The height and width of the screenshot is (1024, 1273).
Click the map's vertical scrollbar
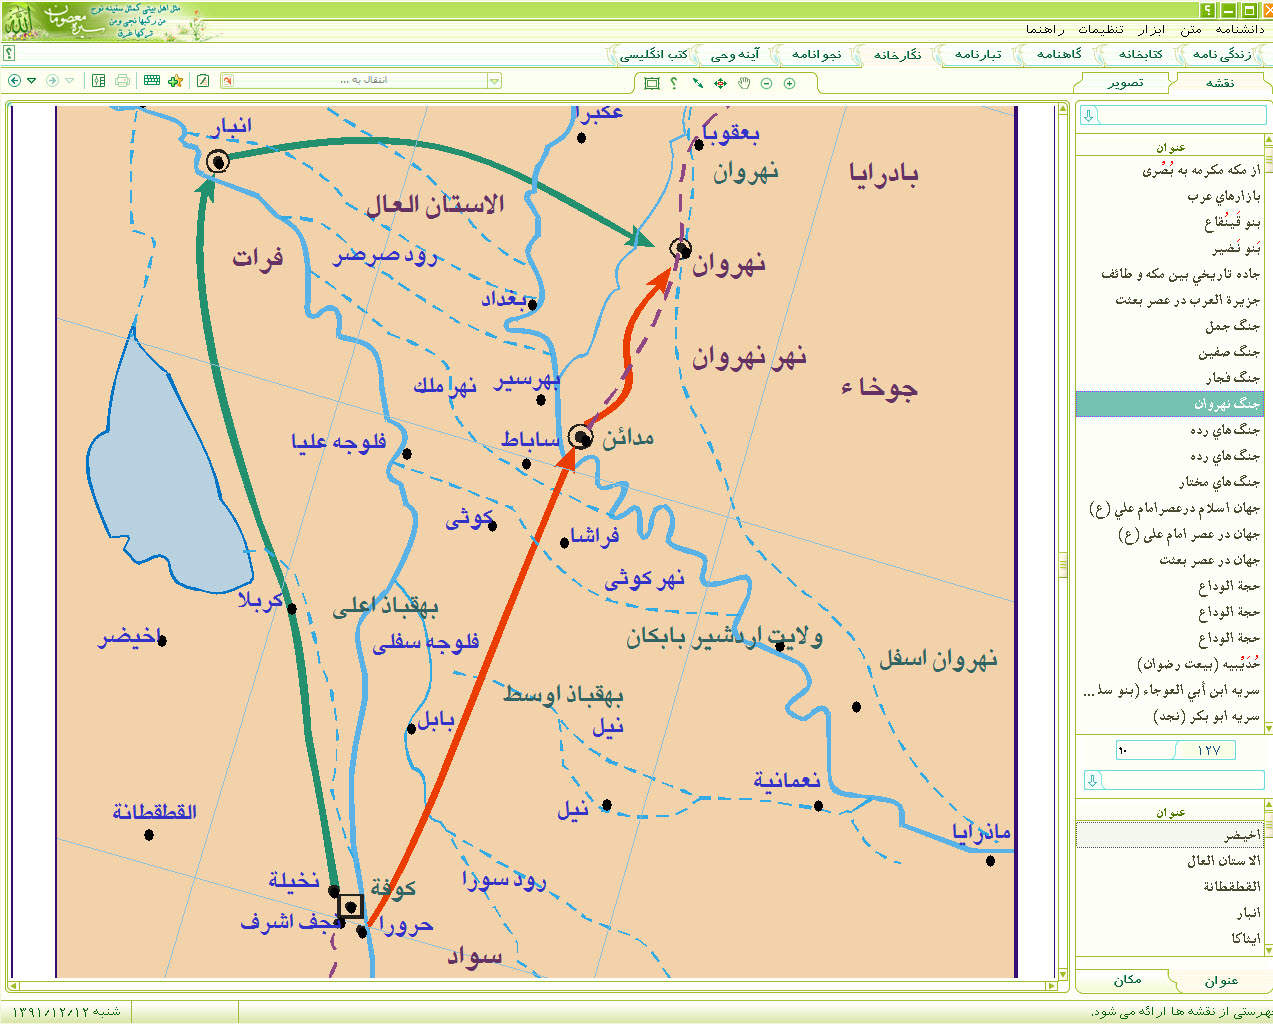click(1063, 540)
